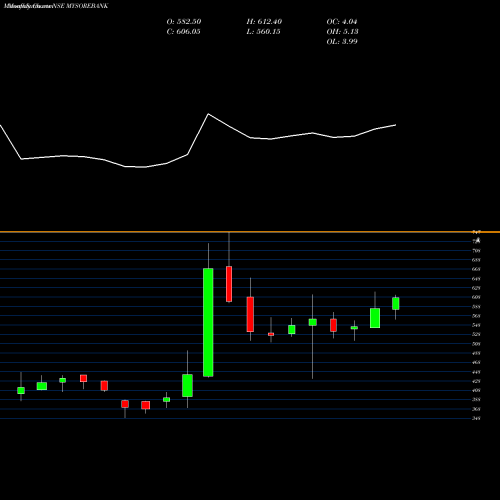Click the 'OH: 5.13' value
The height and width of the screenshot is (500, 500).
click(x=342, y=32)
